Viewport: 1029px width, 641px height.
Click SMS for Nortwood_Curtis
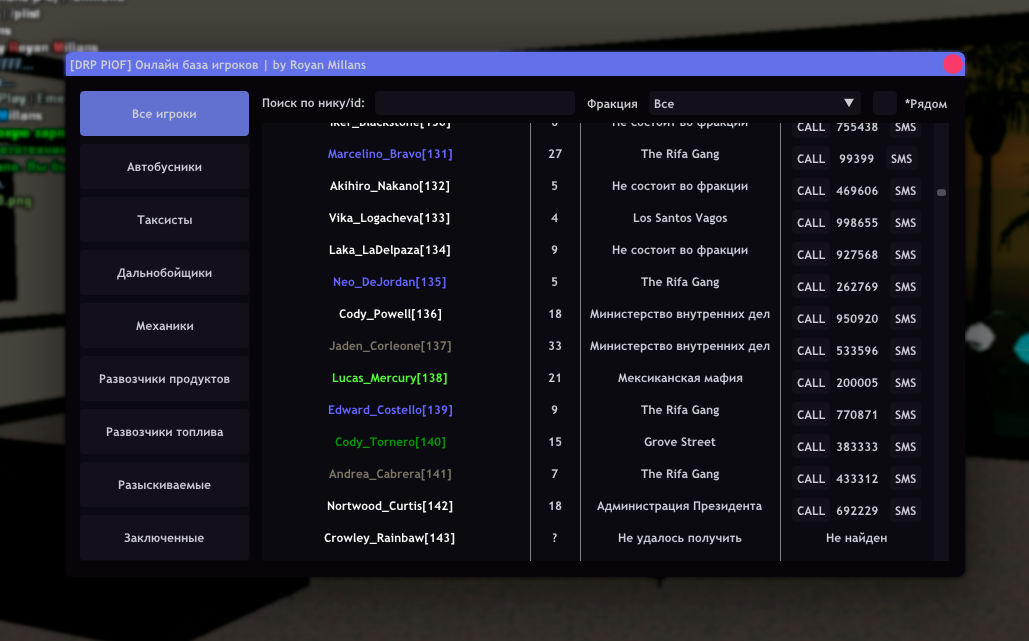pos(905,511)
